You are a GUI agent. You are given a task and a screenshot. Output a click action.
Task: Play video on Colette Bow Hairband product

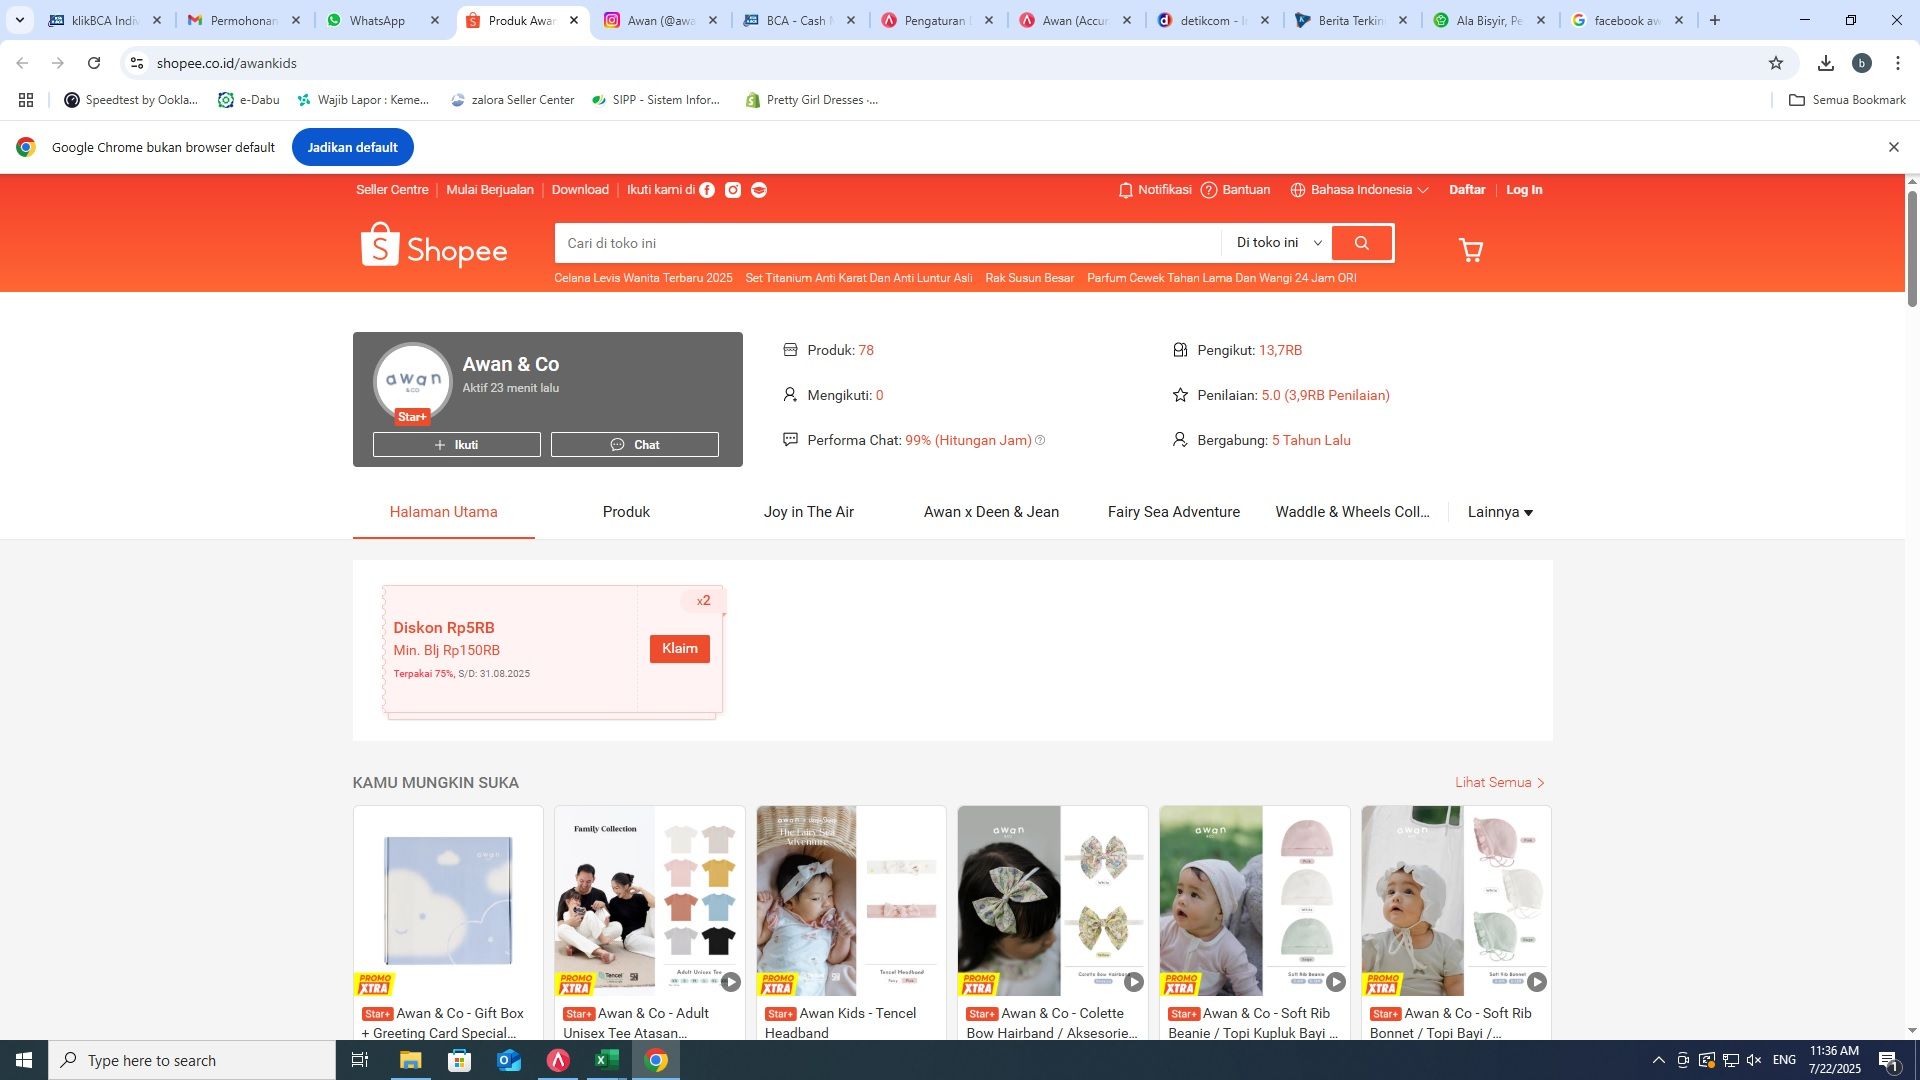tap(1133, 982)
